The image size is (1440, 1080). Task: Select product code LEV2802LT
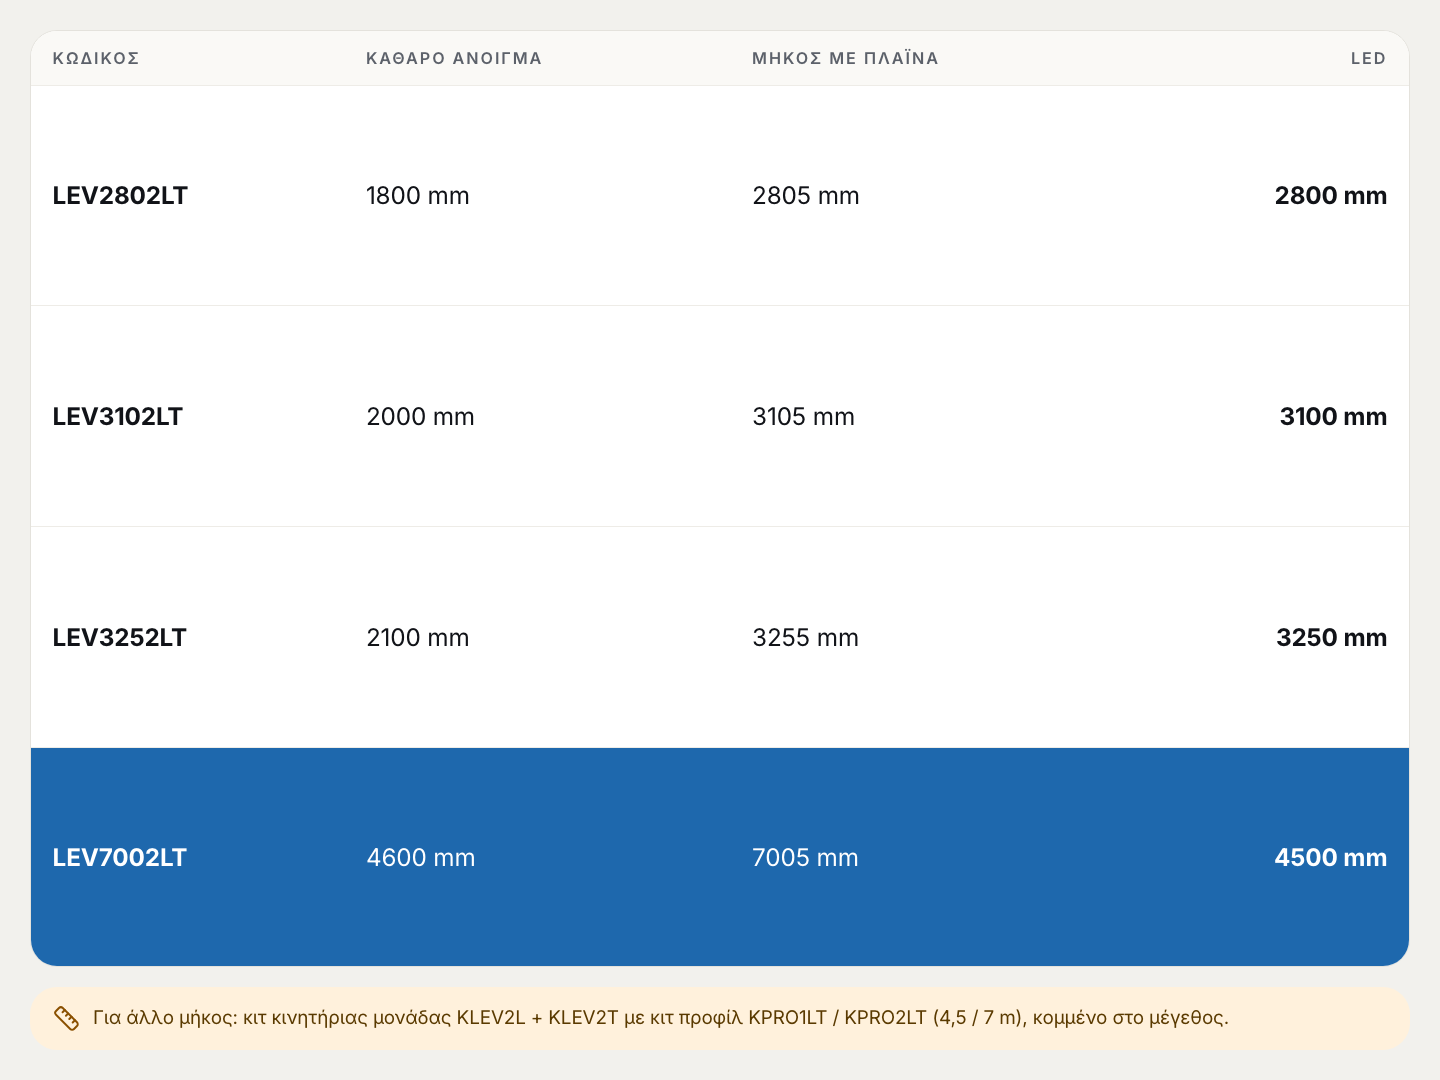[x=120, y=195]
